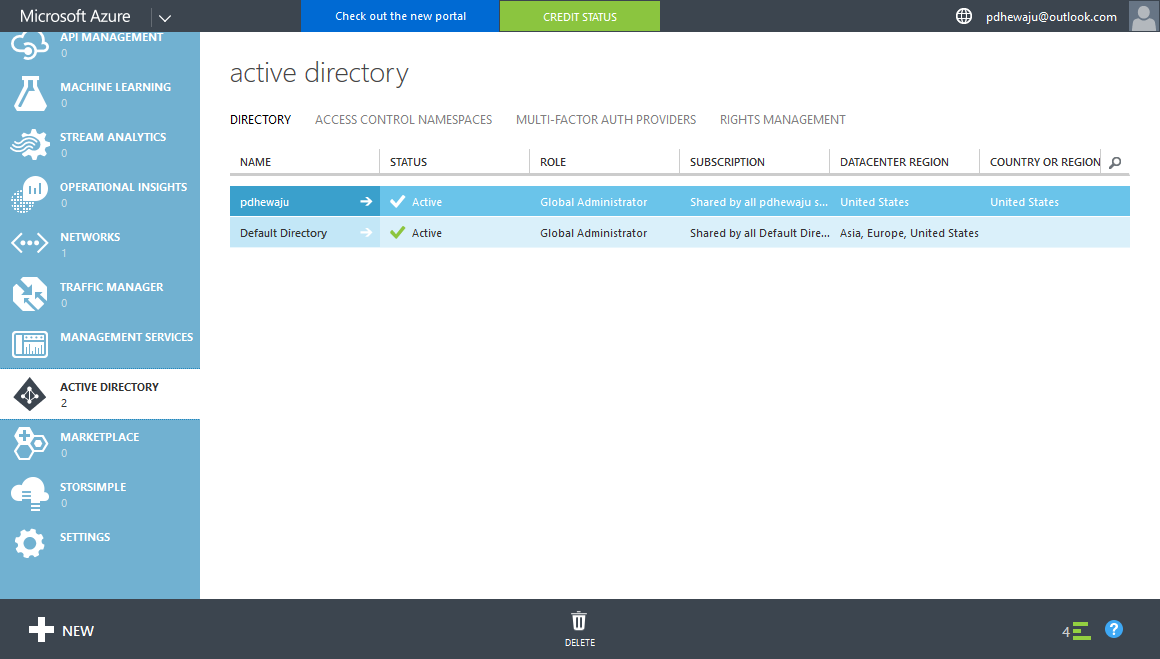Select the pdhewaju directory name
Screen dimensions: 1160x659
tap(264, 202)
